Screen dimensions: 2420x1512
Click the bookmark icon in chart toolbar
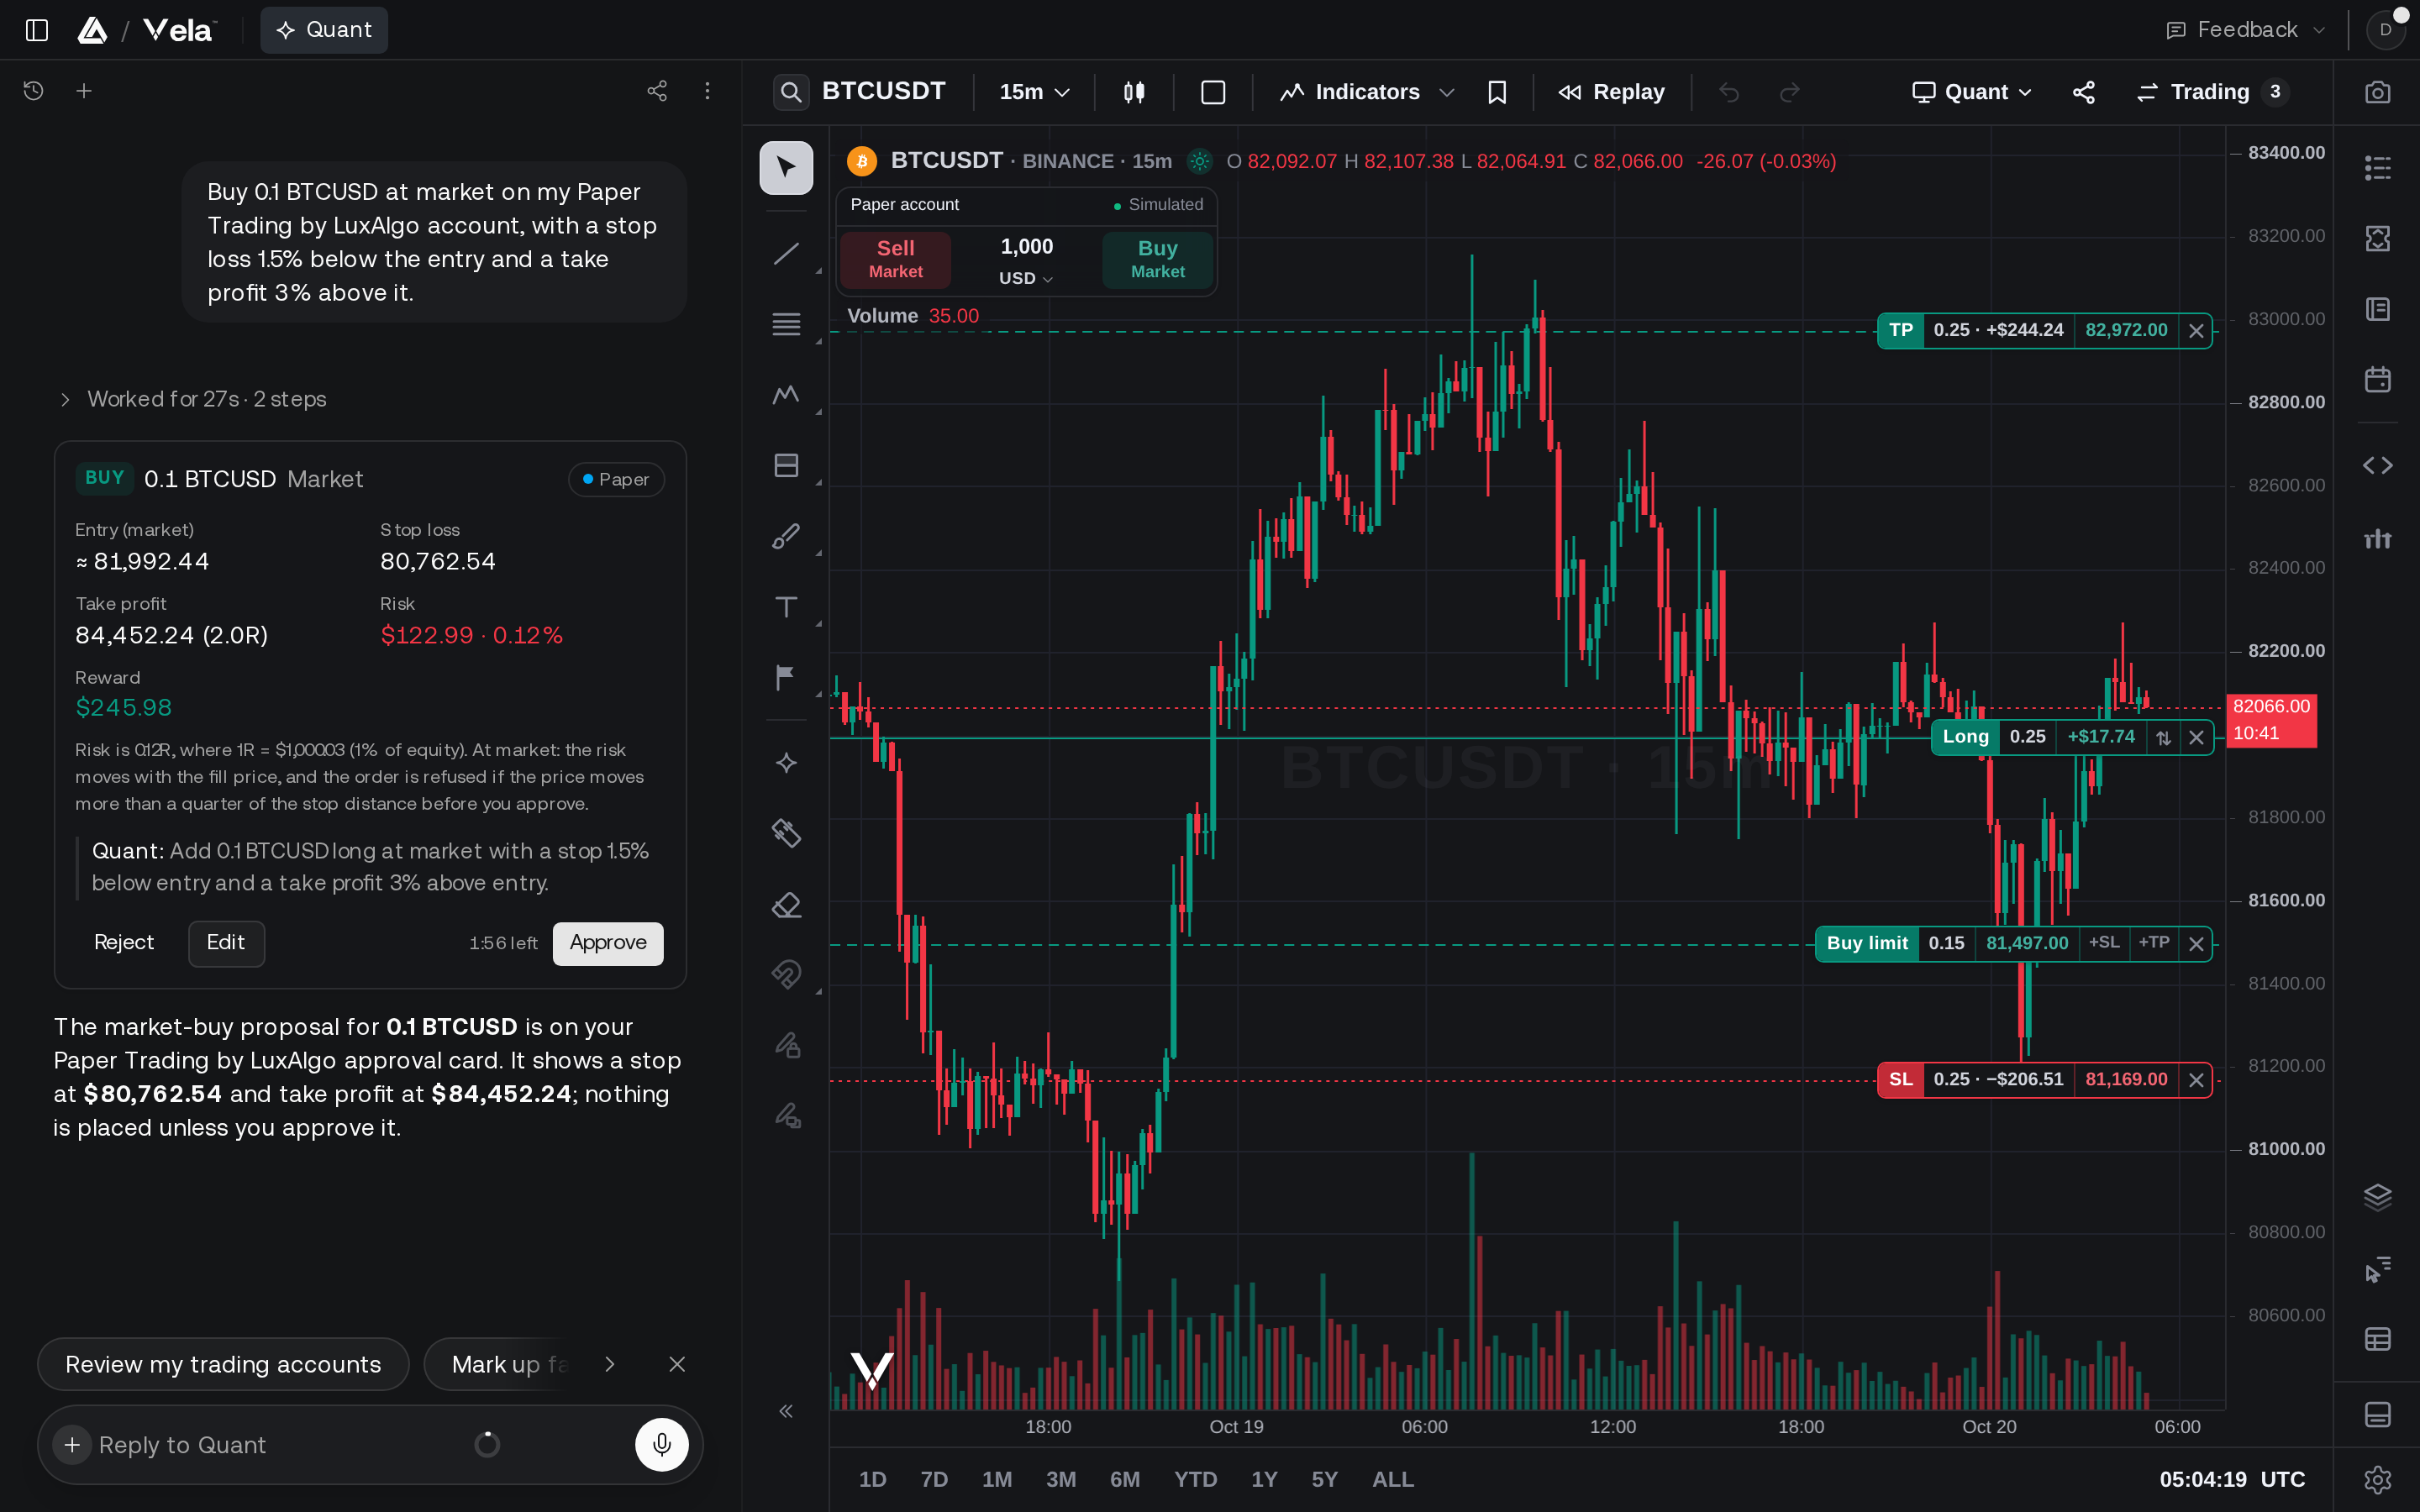tap(1497, 92)
